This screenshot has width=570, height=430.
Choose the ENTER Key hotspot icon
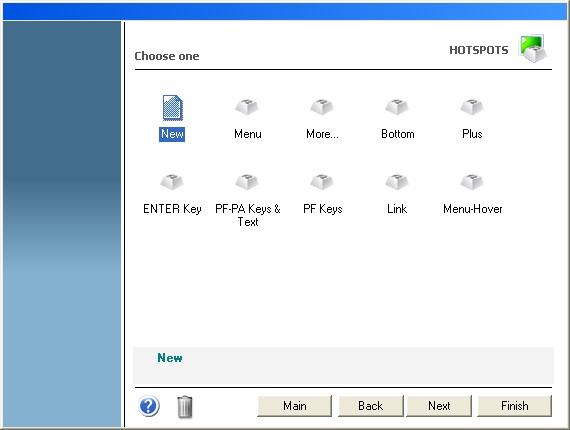click(x=172, y=182)
